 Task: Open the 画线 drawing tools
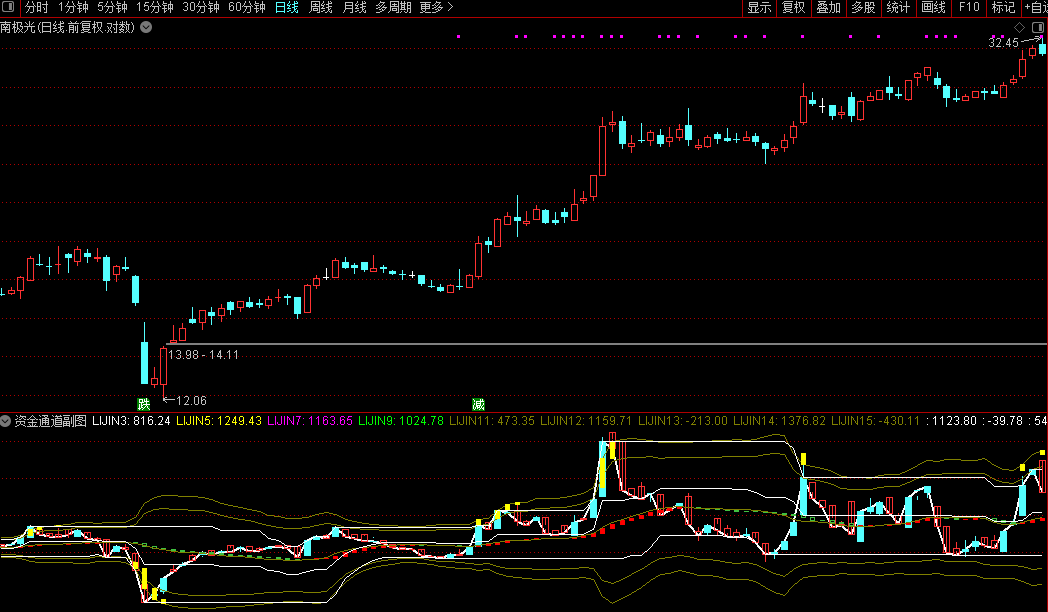932,8
